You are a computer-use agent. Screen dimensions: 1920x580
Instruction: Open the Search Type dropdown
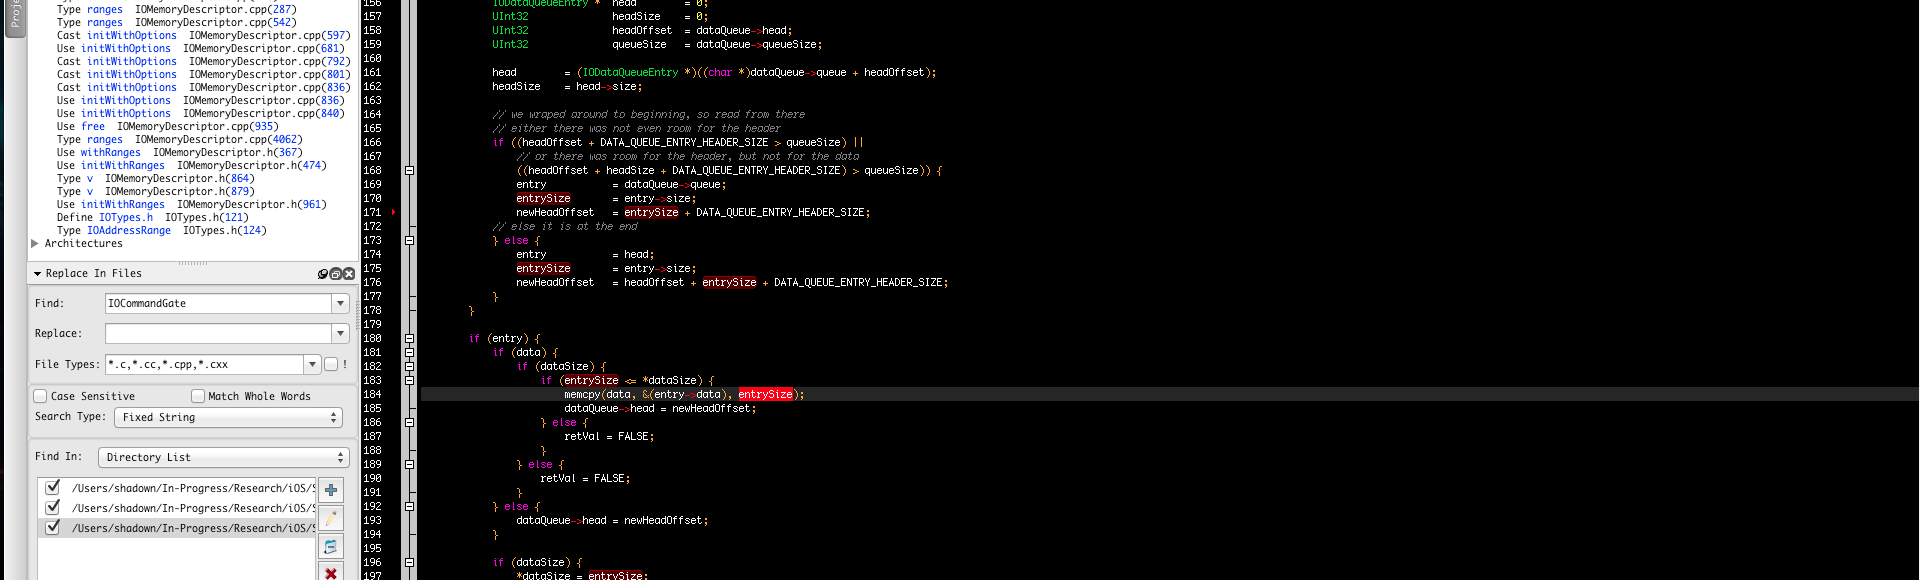[x=228, y=418]
